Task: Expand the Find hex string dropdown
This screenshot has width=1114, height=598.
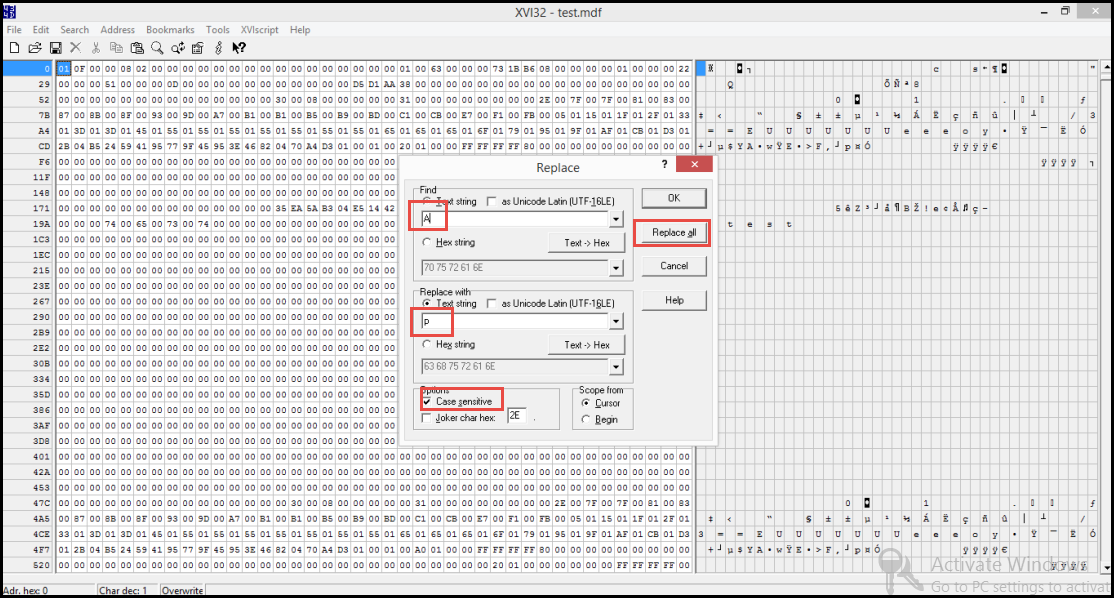Action: point(617,267)
